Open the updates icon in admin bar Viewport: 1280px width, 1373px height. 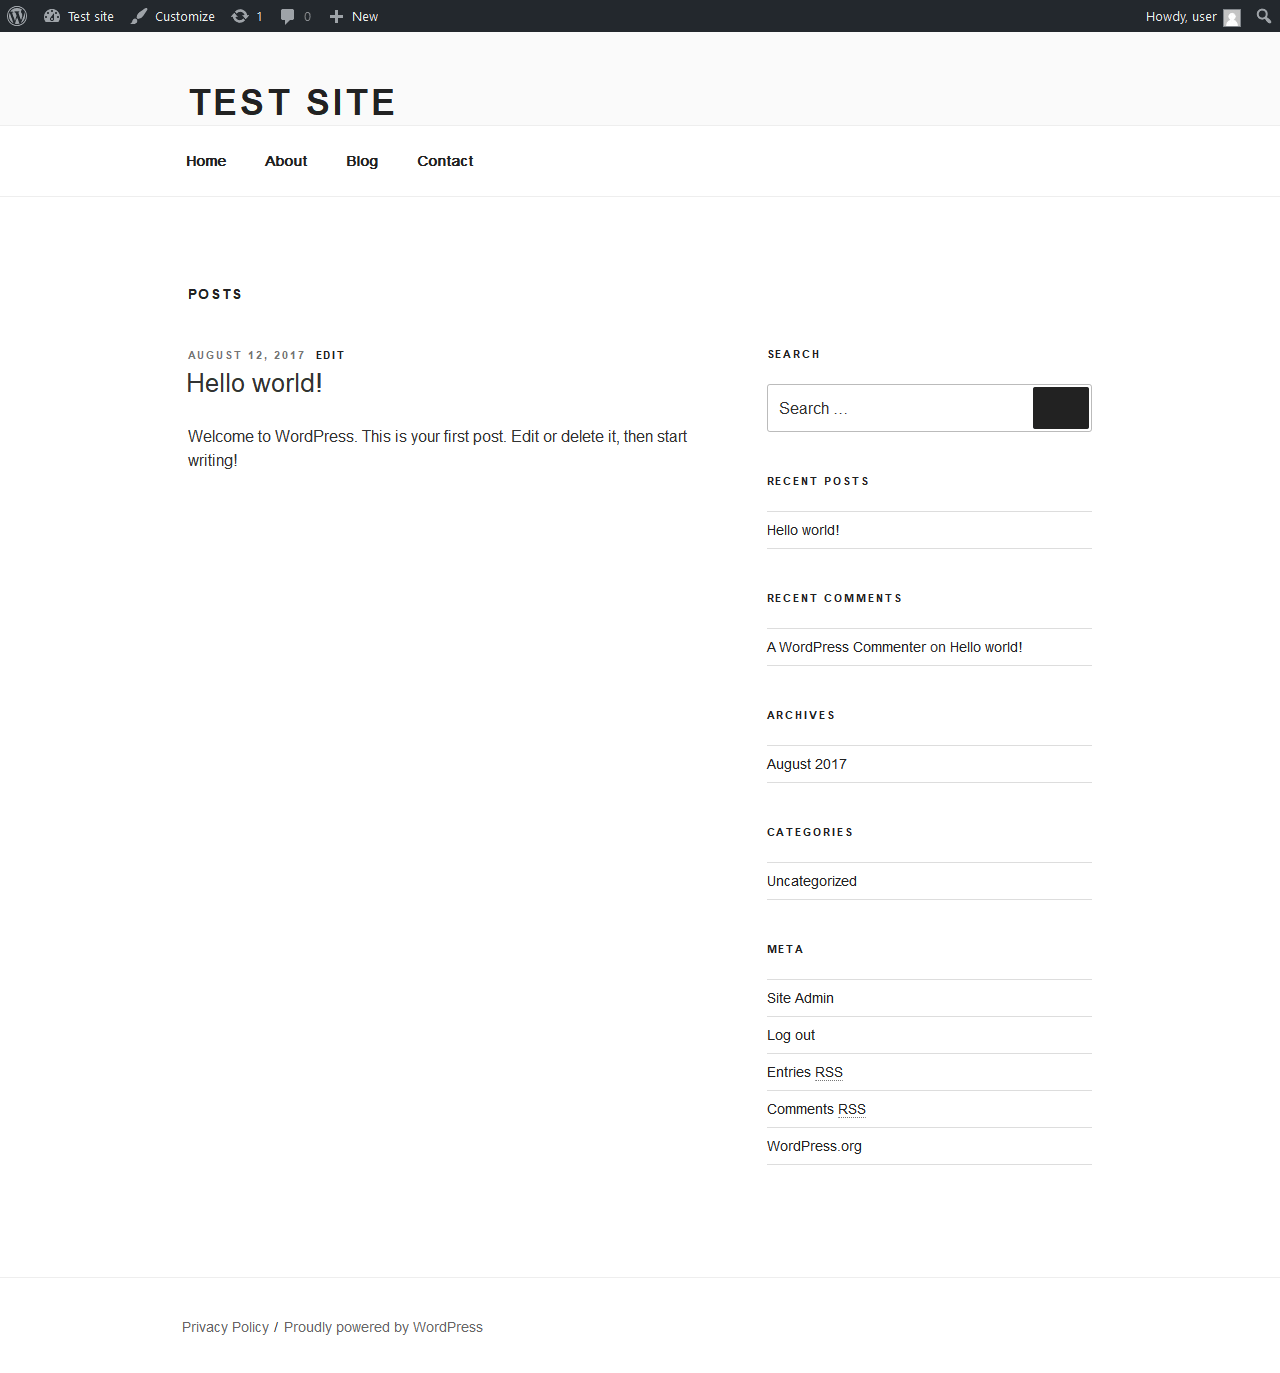[x=240, y=16]
